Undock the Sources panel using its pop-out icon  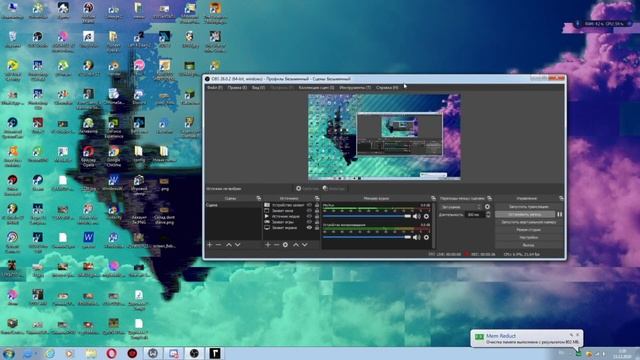[x=317, y=198]
